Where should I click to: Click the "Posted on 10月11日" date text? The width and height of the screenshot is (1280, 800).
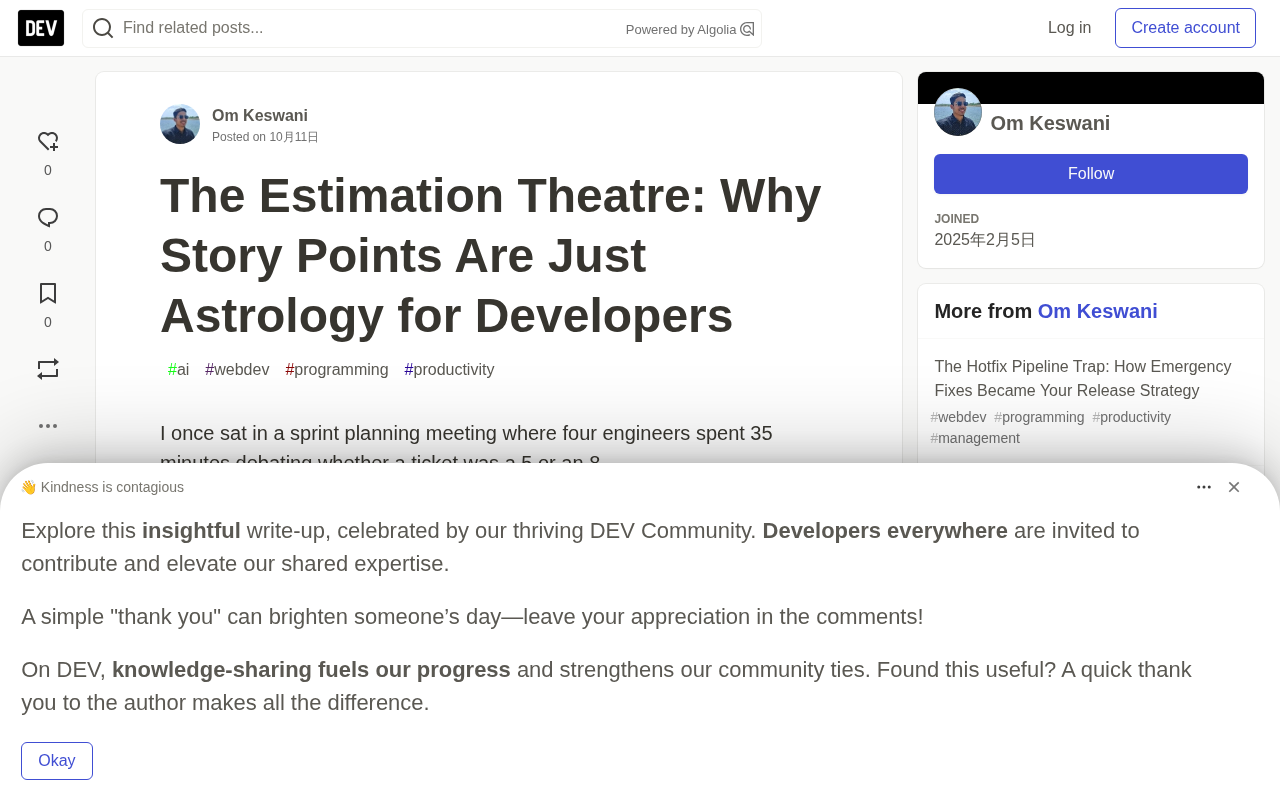point(265,137)
